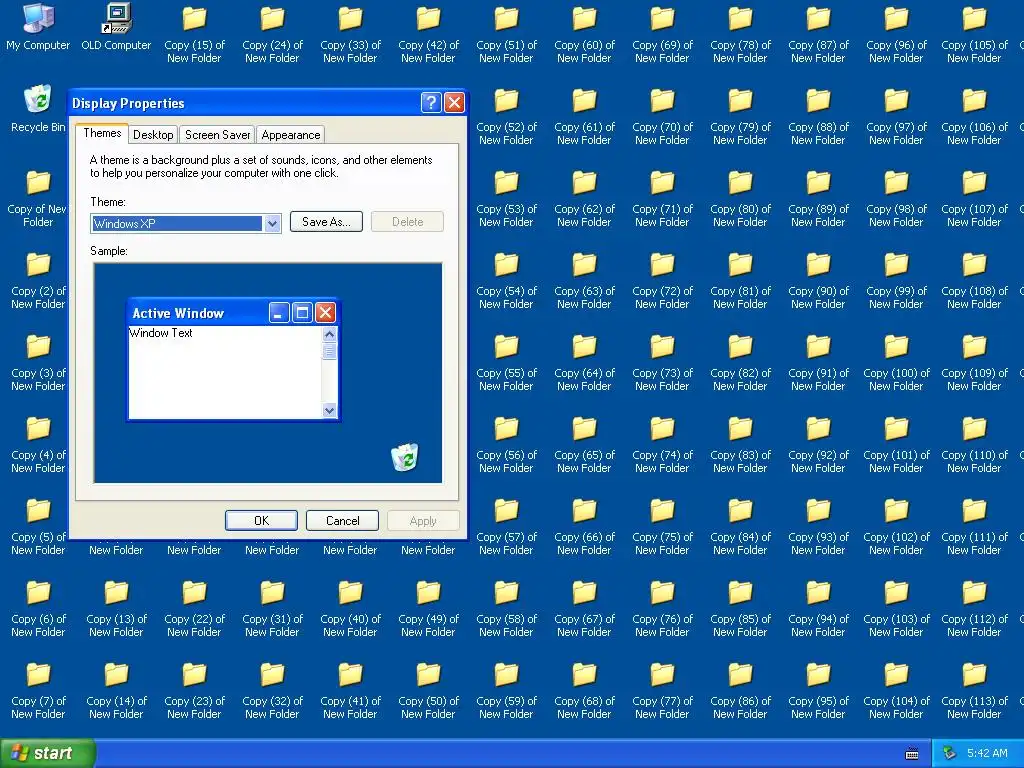The height and width of the screenshot is (768, 1024).
Task: Select the Copy (110) of New Folder icon
Action: pyautogui.click(x=974, y=444)
